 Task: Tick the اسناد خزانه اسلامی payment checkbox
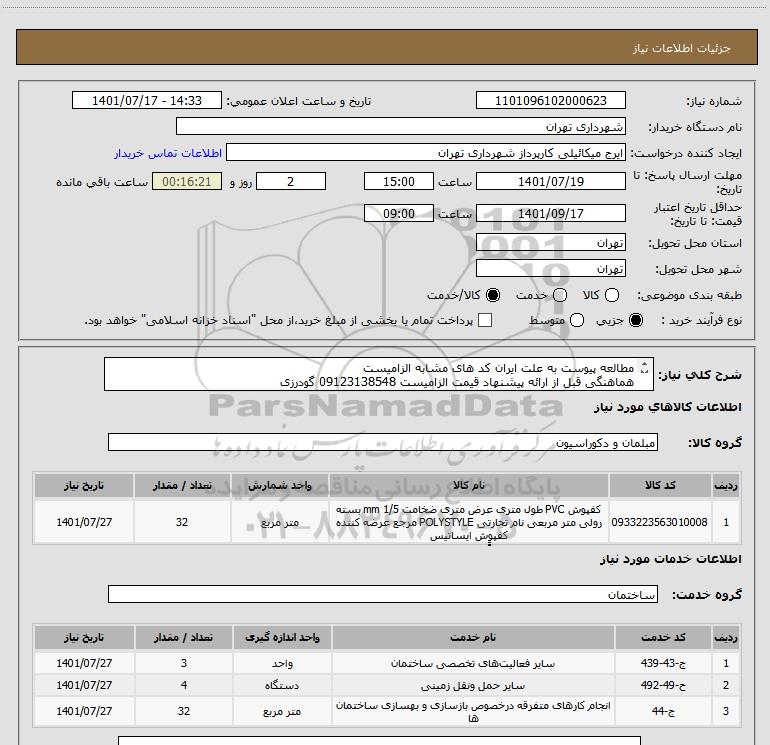tap(485, 320)
